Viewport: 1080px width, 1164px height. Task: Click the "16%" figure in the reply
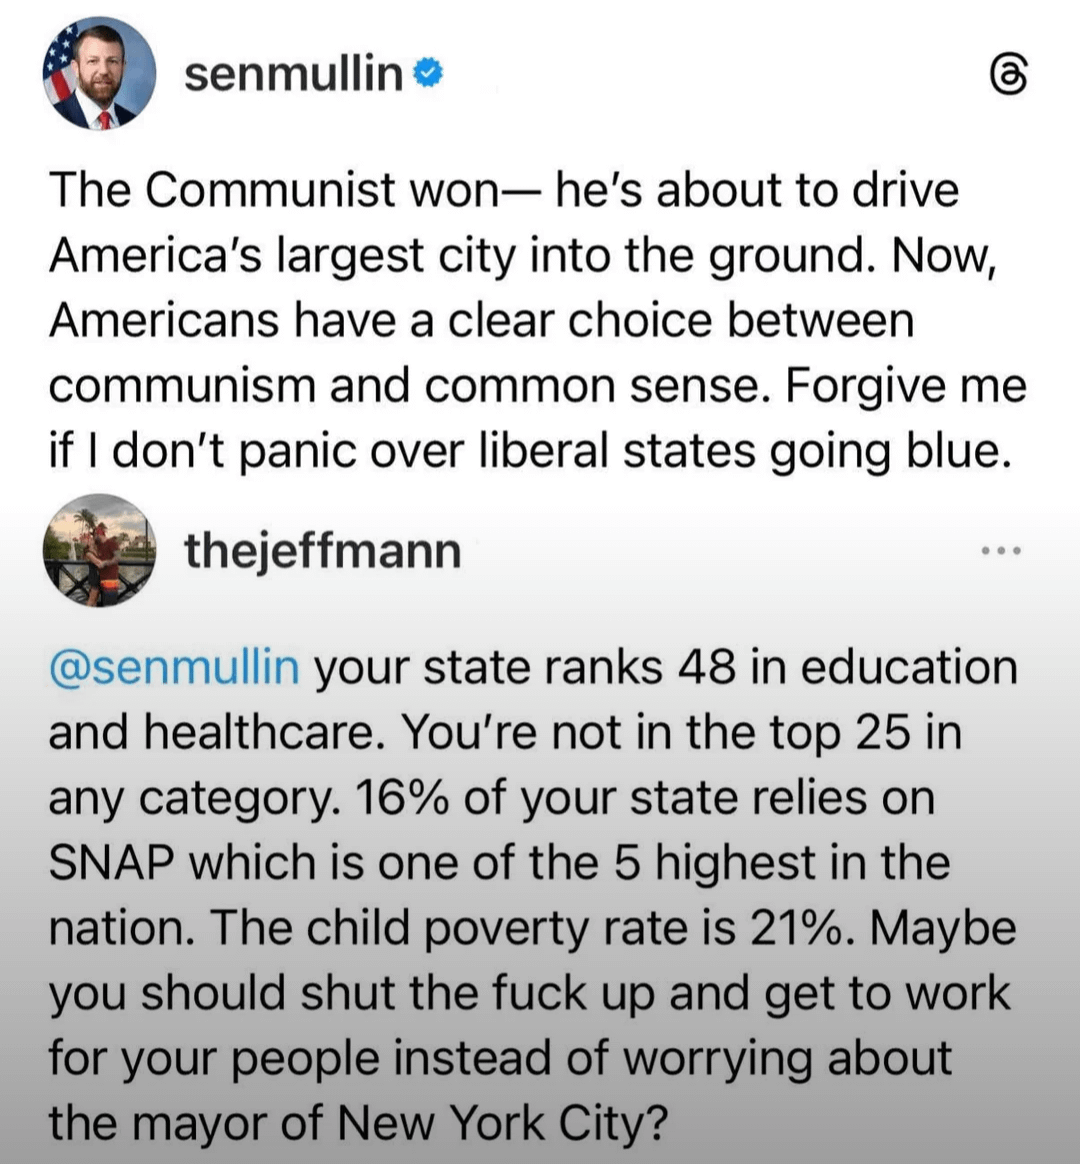tap(395, 798)
